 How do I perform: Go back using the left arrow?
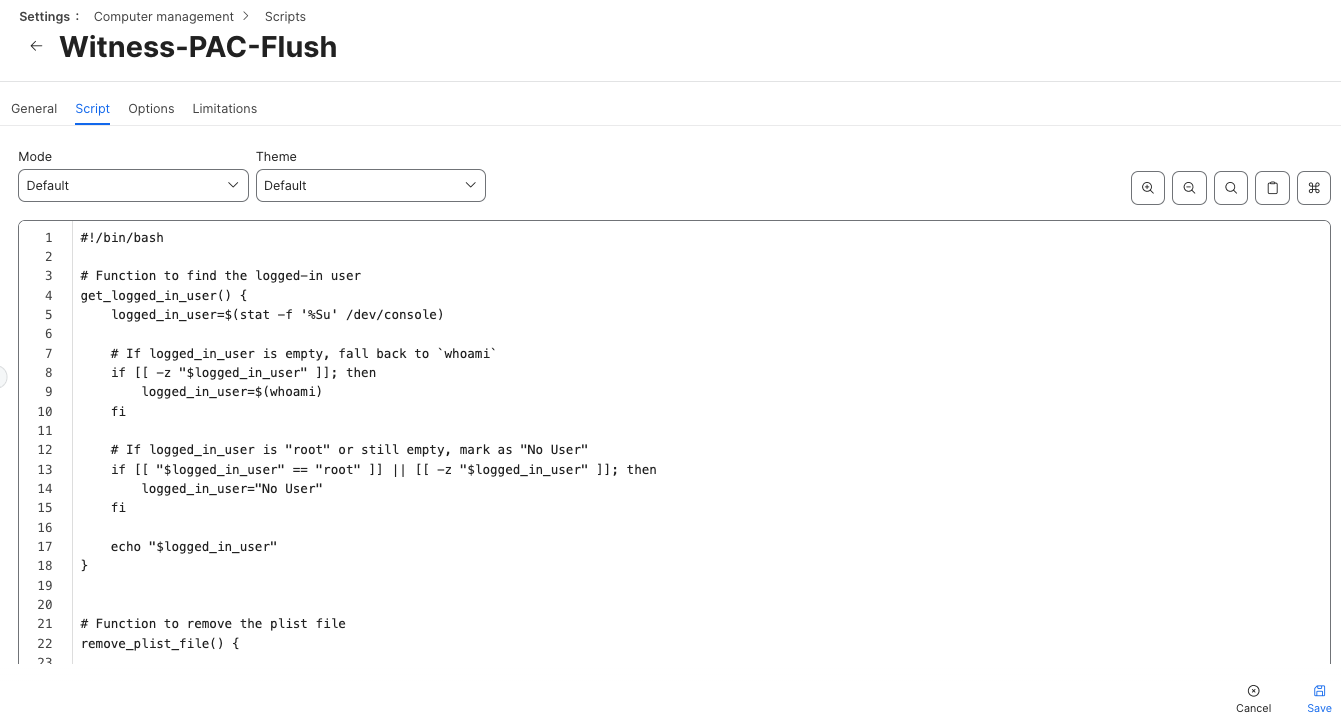click(x=36, y=46)
